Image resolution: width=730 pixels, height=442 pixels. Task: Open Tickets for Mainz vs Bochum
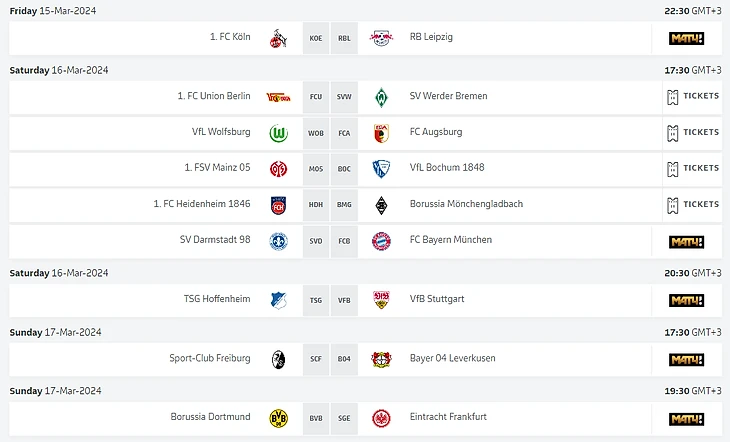click(692, 168)
